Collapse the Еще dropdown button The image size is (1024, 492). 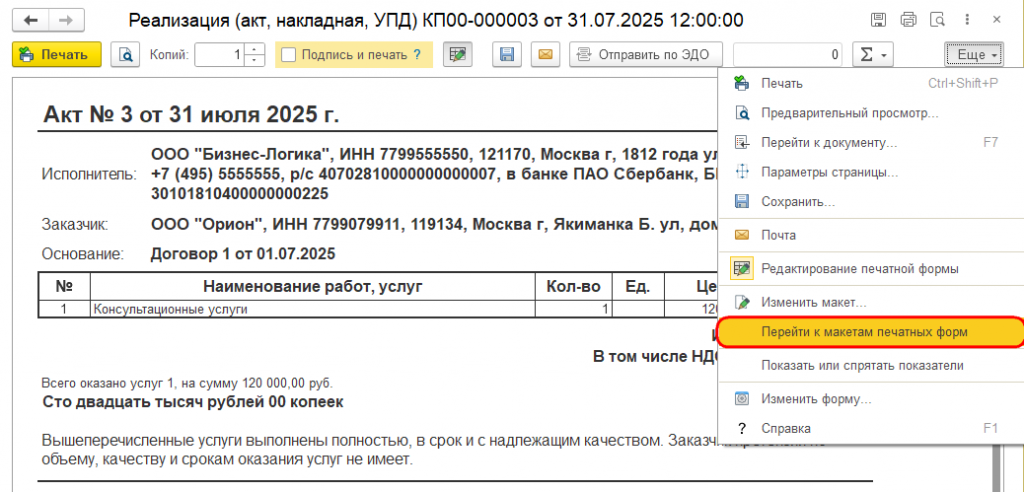tap(974, 55)
